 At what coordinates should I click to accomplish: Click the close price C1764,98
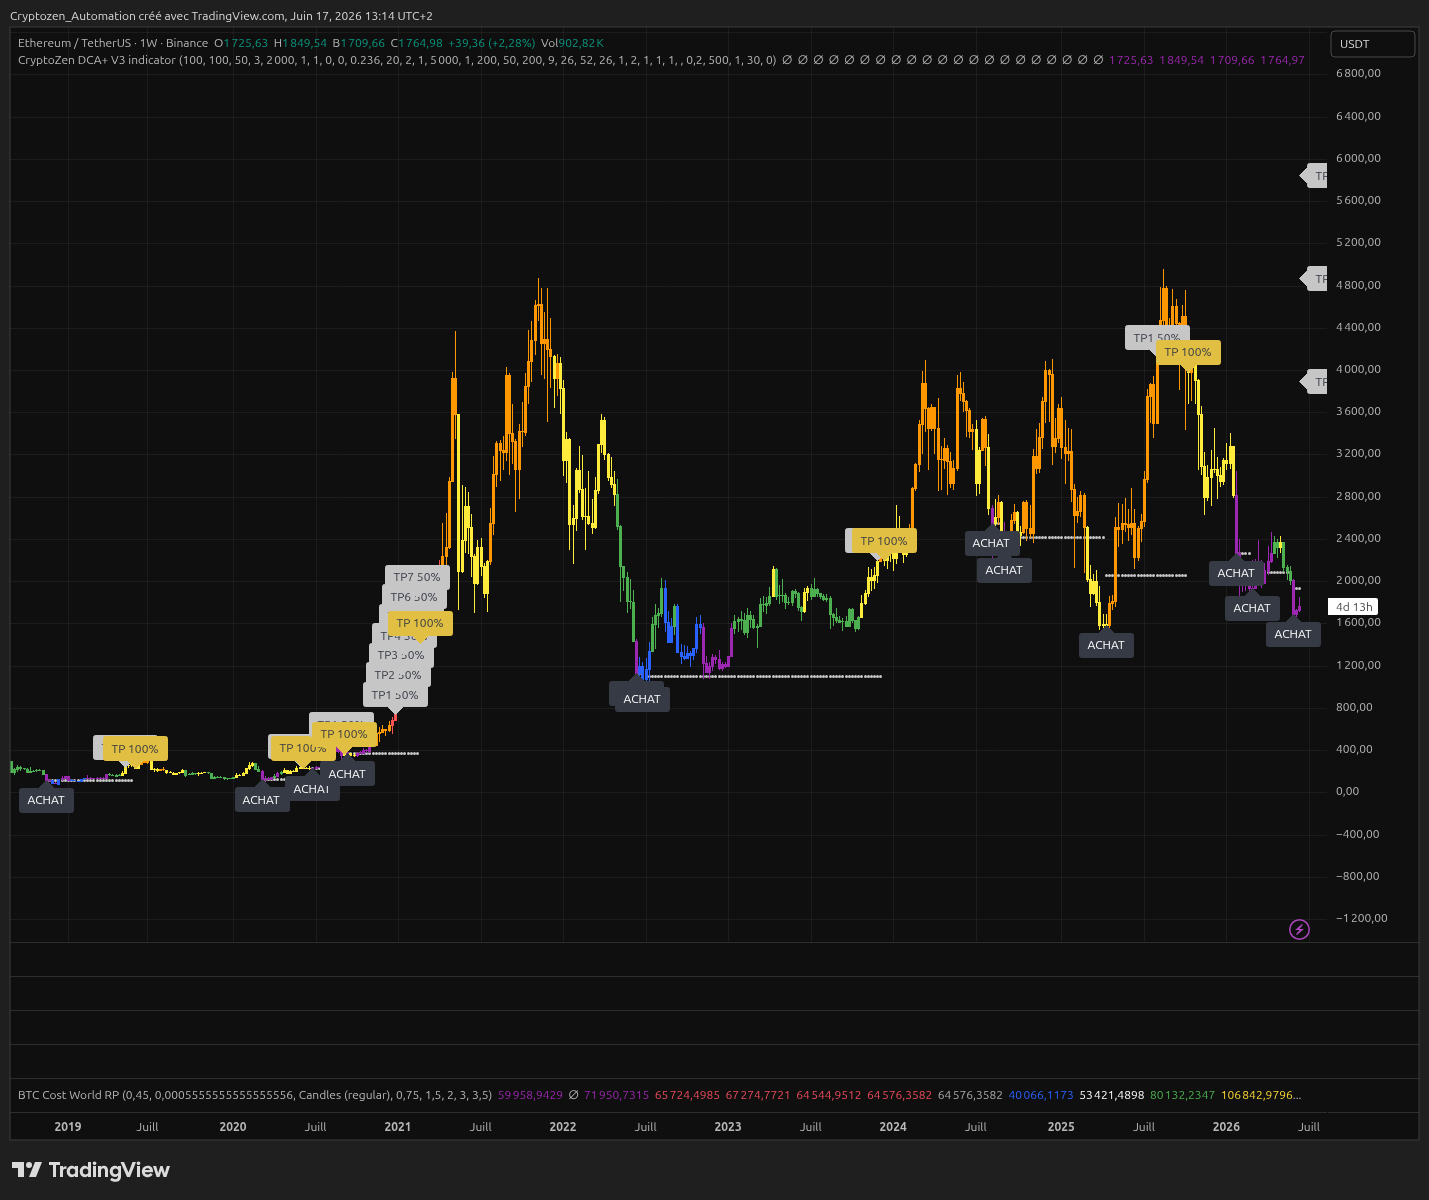tap(416, 43)
